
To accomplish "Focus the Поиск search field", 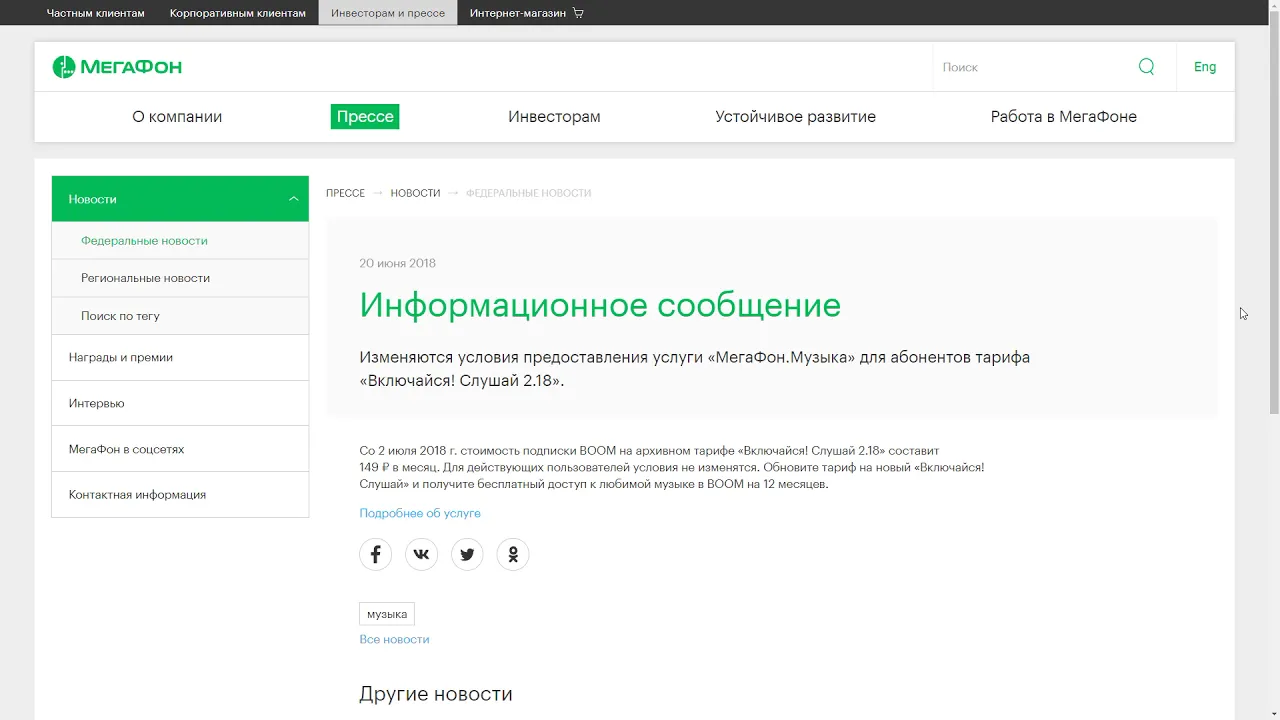I will [1035, 67].
